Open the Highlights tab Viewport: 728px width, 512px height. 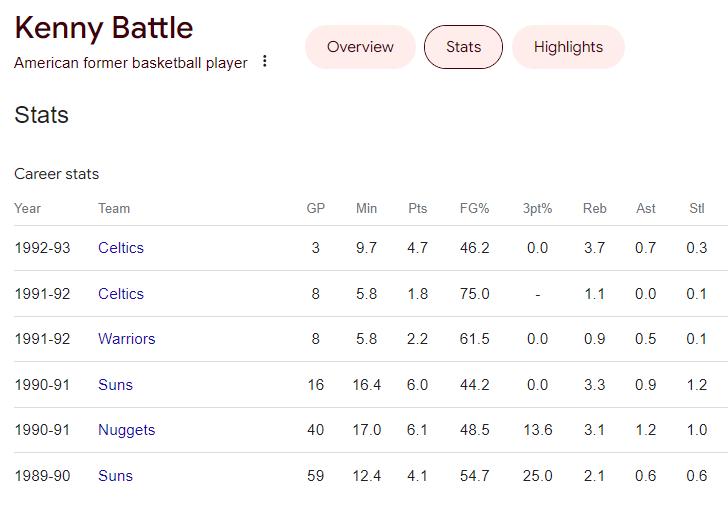tap(568, 47)
